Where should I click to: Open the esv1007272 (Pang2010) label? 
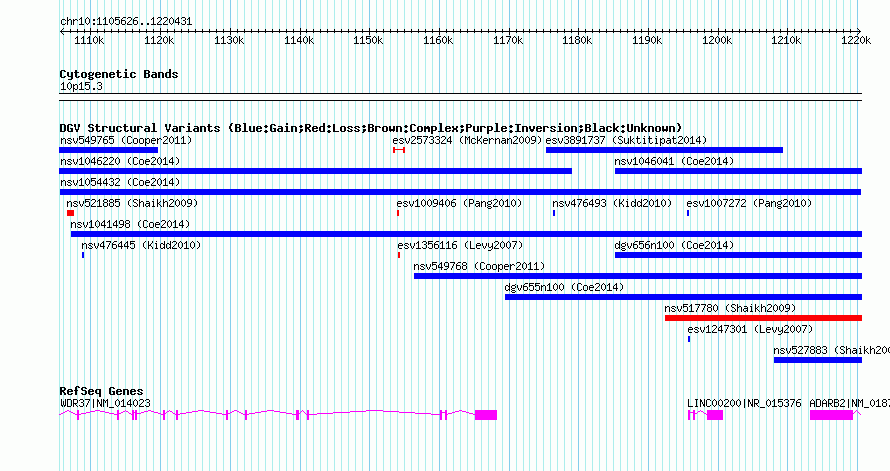coord(749,203)
